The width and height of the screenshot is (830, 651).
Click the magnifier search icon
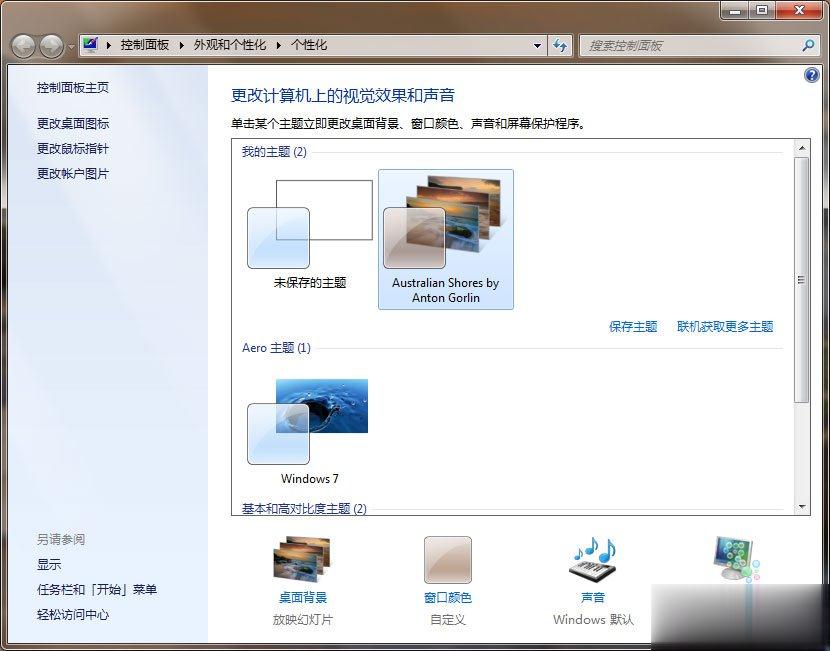pyautogui.click(x=808, y=46)
